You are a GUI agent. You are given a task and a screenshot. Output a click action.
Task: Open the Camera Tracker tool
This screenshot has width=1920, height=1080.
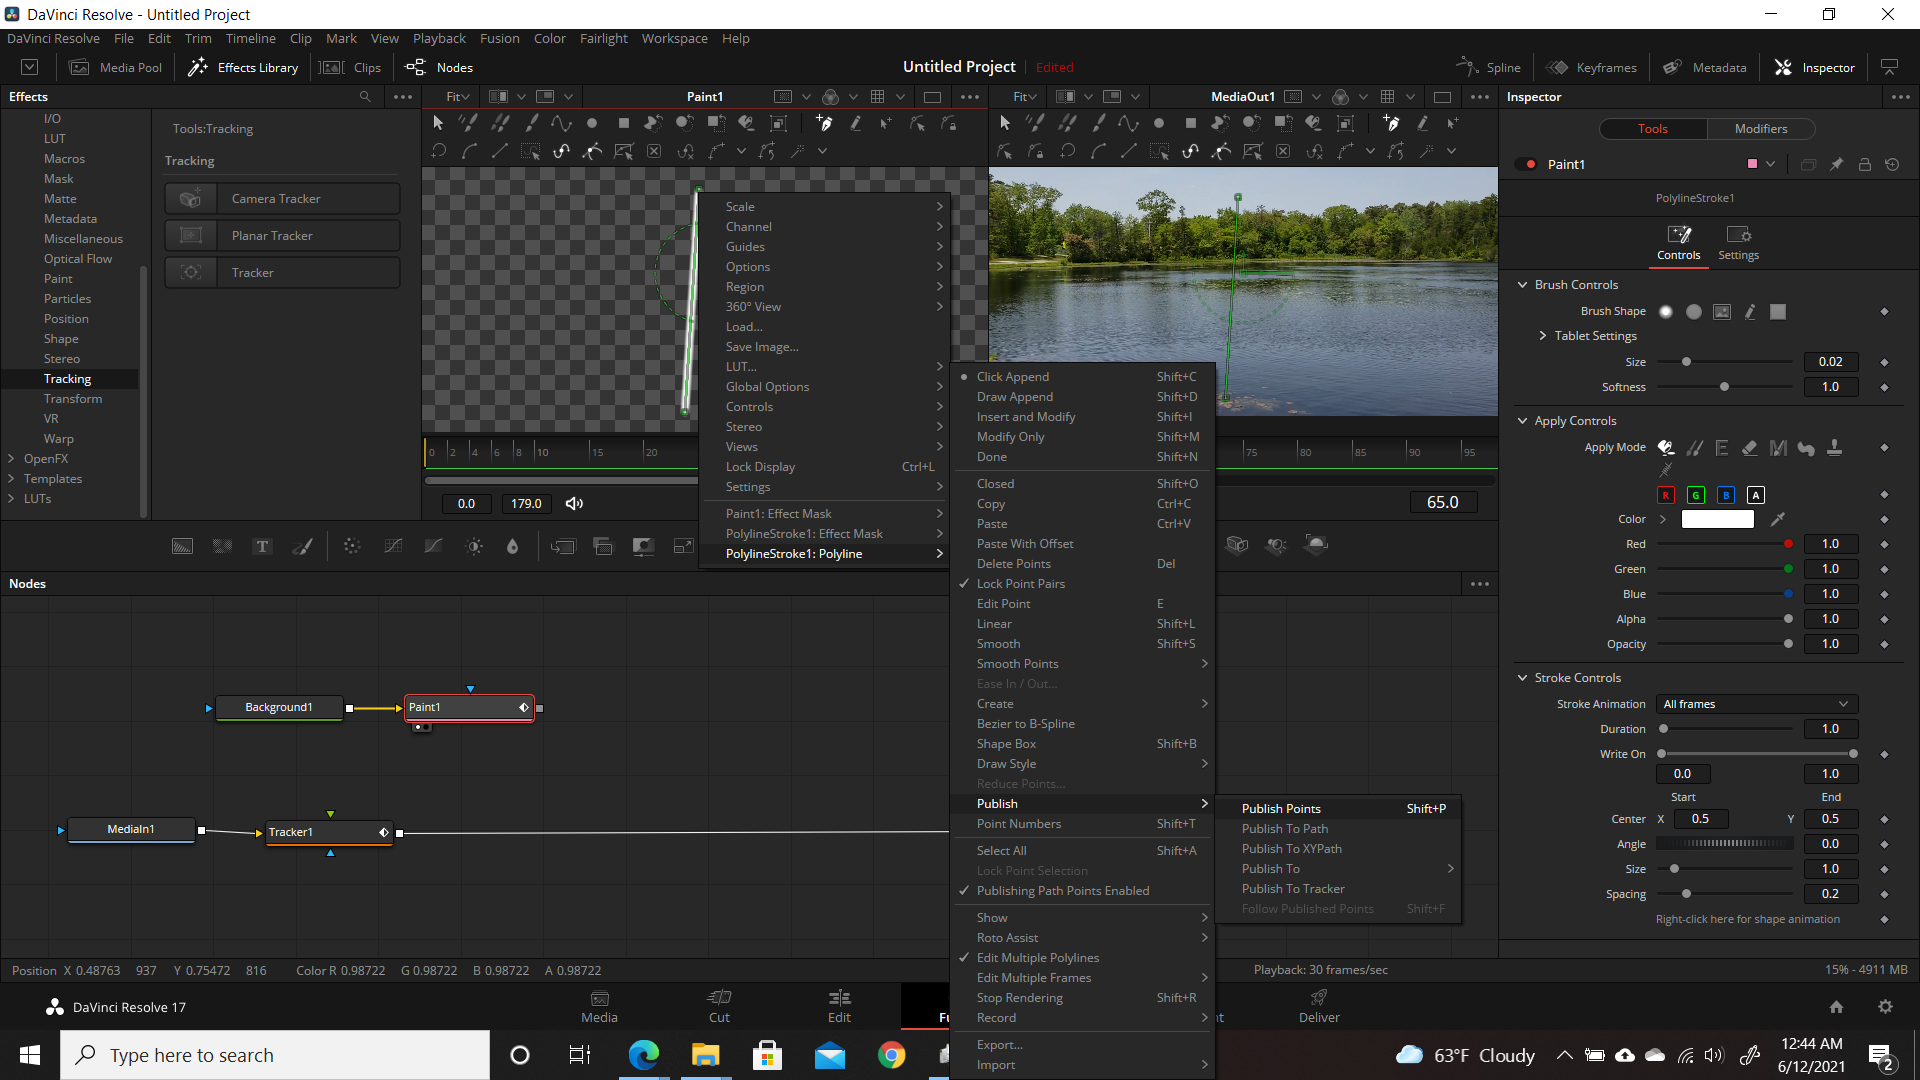[x=282, y=199]
